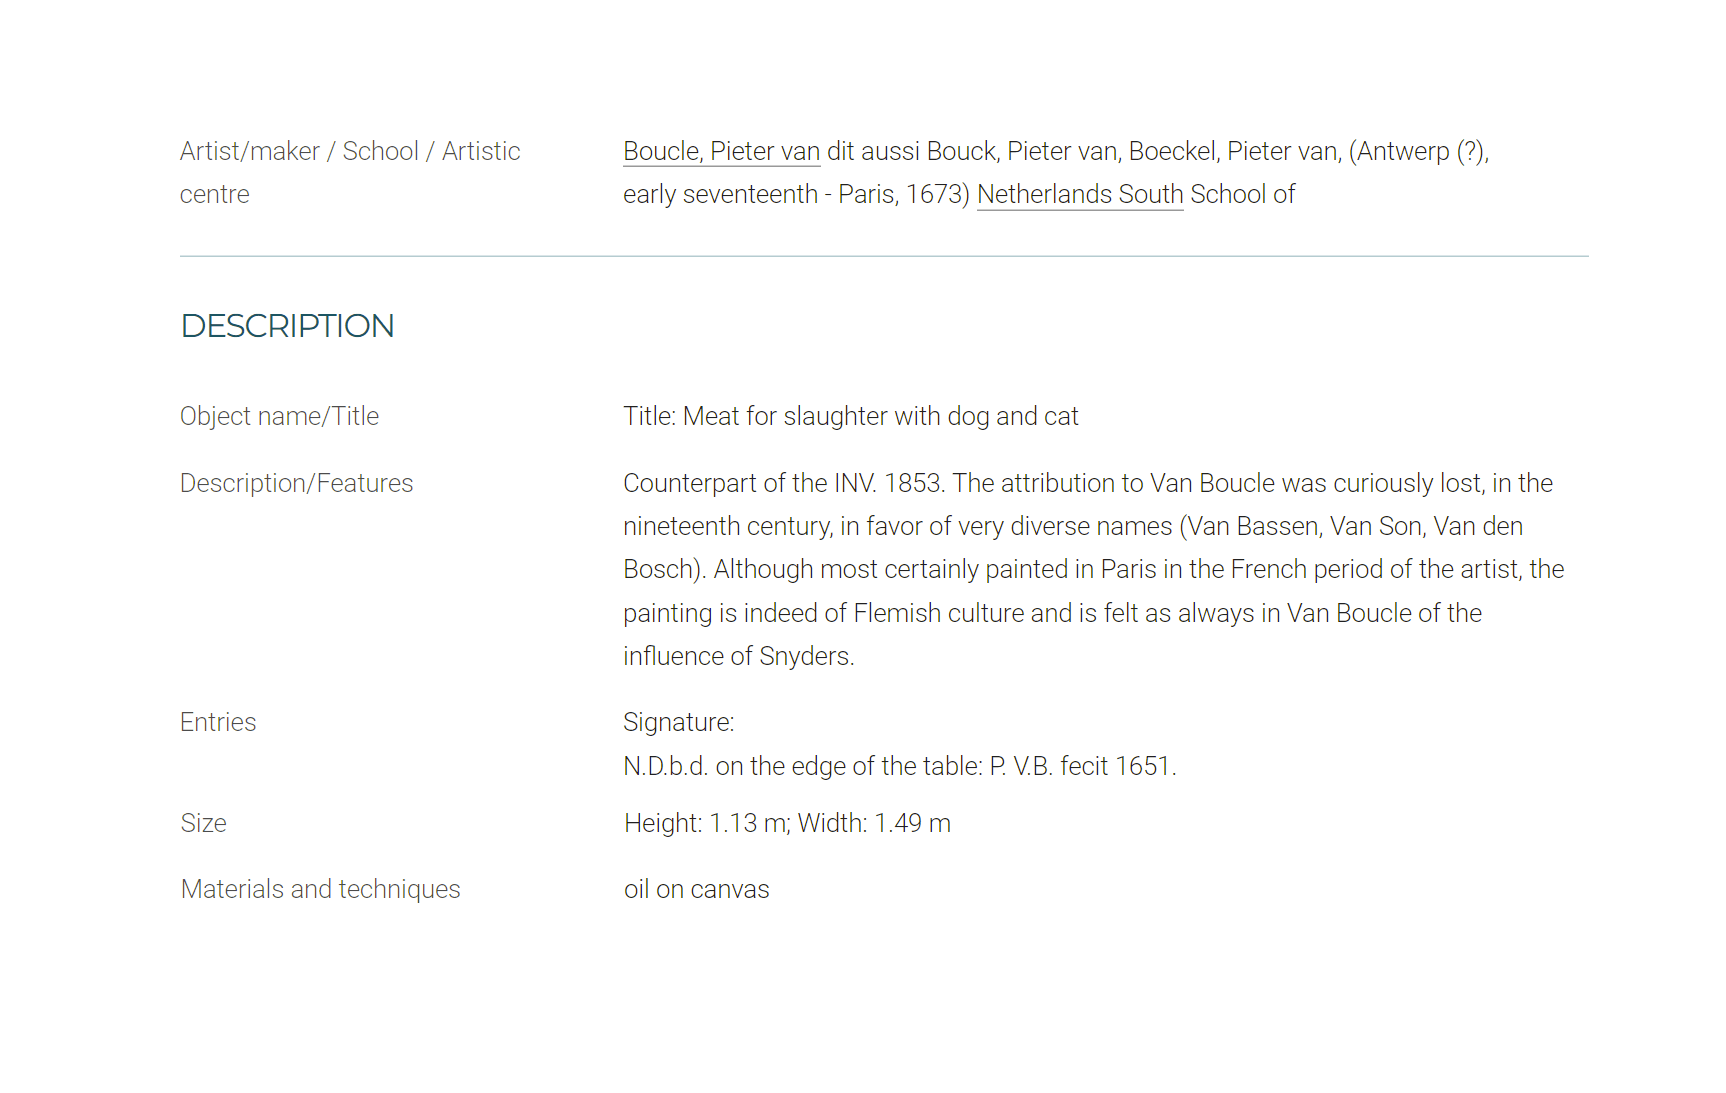Image resolution: width=1726 pixels, height=1093 pixels.
Task: Open the Boucle, Pieter van artist link
Action: tap(721, 151)
